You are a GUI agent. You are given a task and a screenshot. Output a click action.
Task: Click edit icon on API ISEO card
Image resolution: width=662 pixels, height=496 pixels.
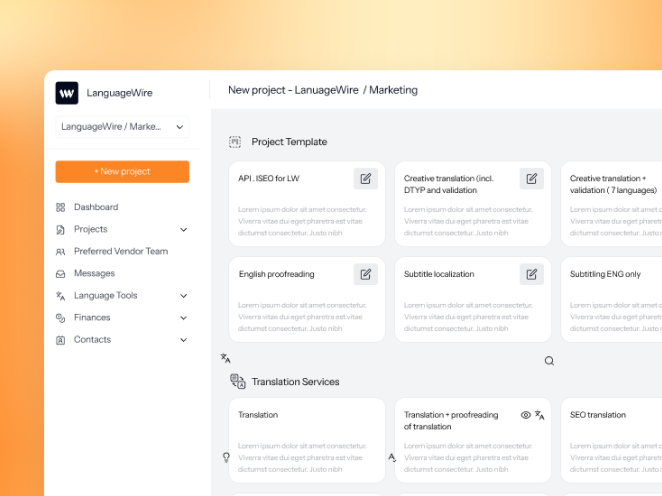(366, 179)
